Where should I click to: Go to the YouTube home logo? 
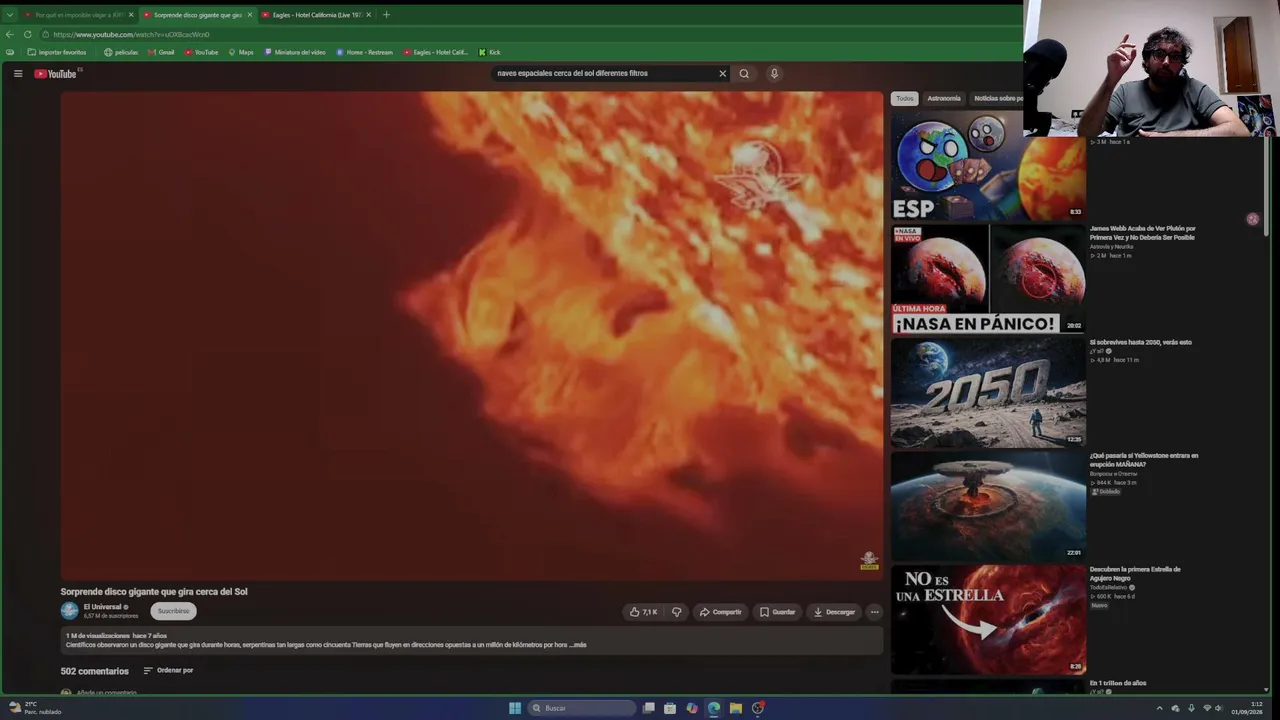pyautogui.click(x=56, y=73)
